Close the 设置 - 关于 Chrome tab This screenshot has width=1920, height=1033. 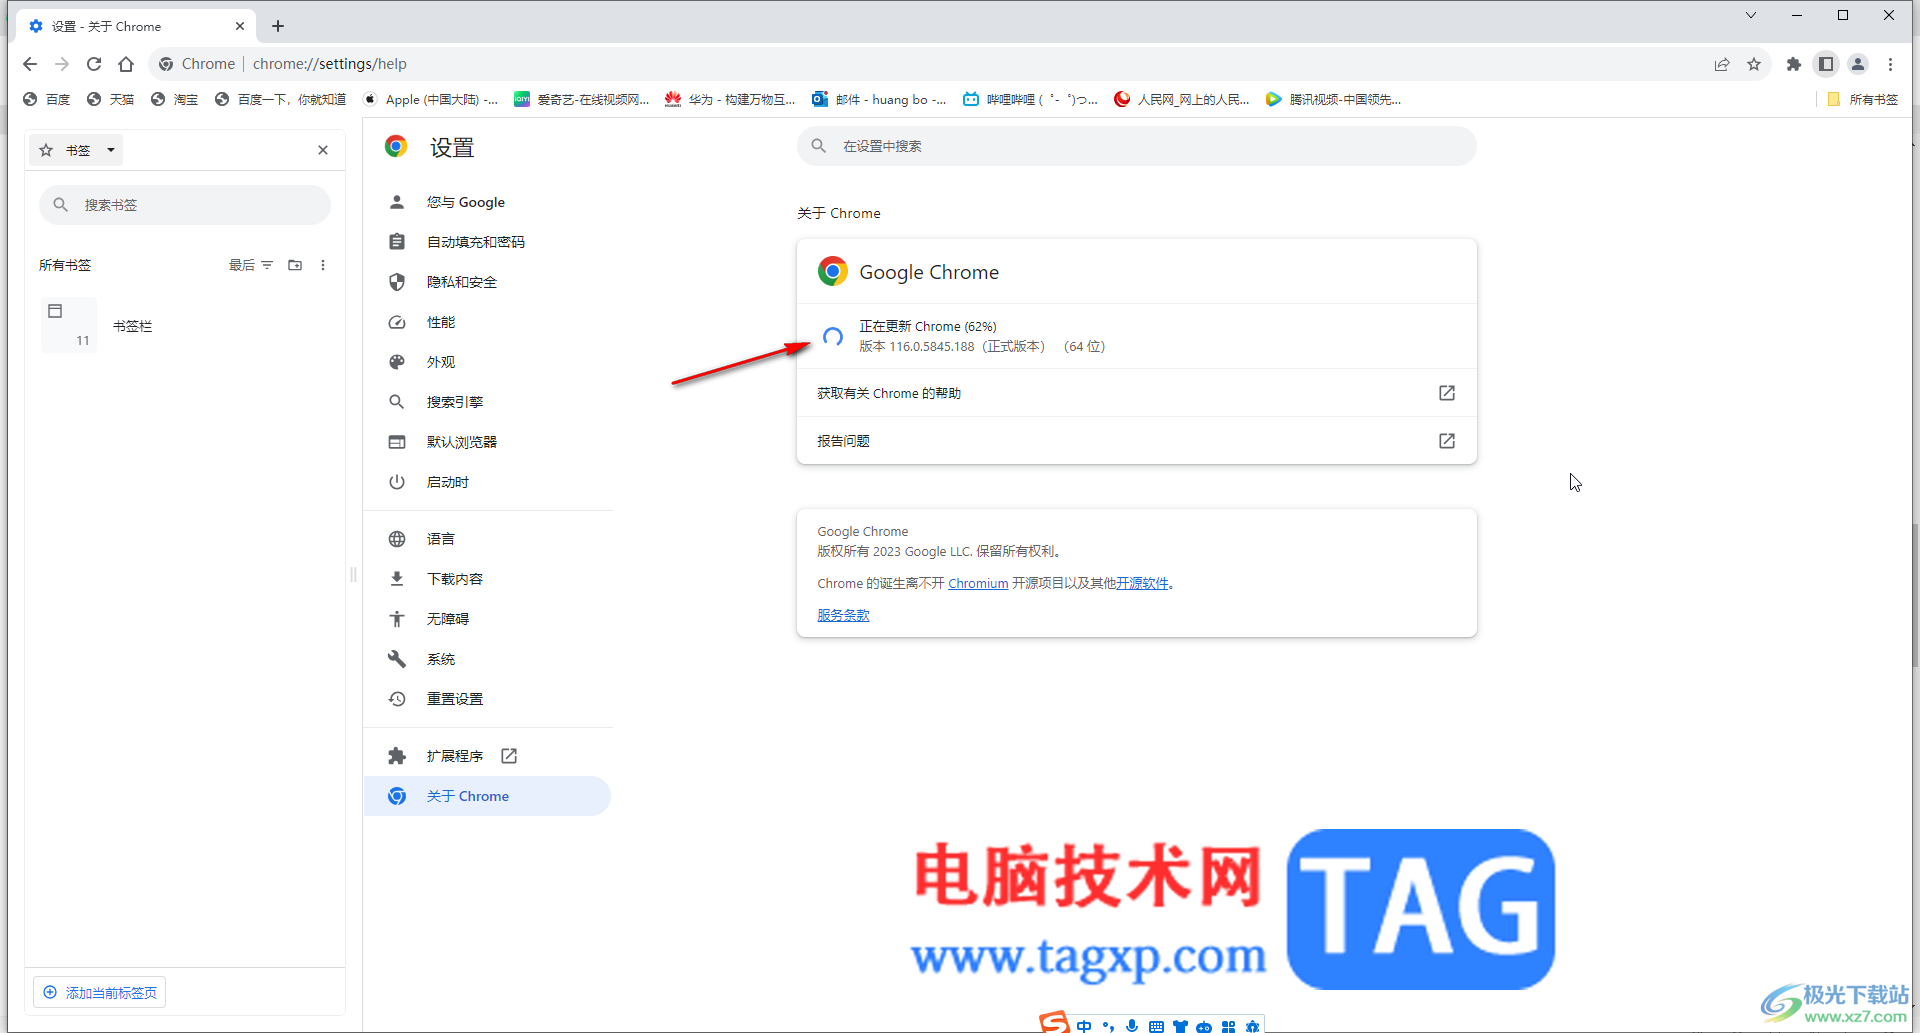click(240, 26)
